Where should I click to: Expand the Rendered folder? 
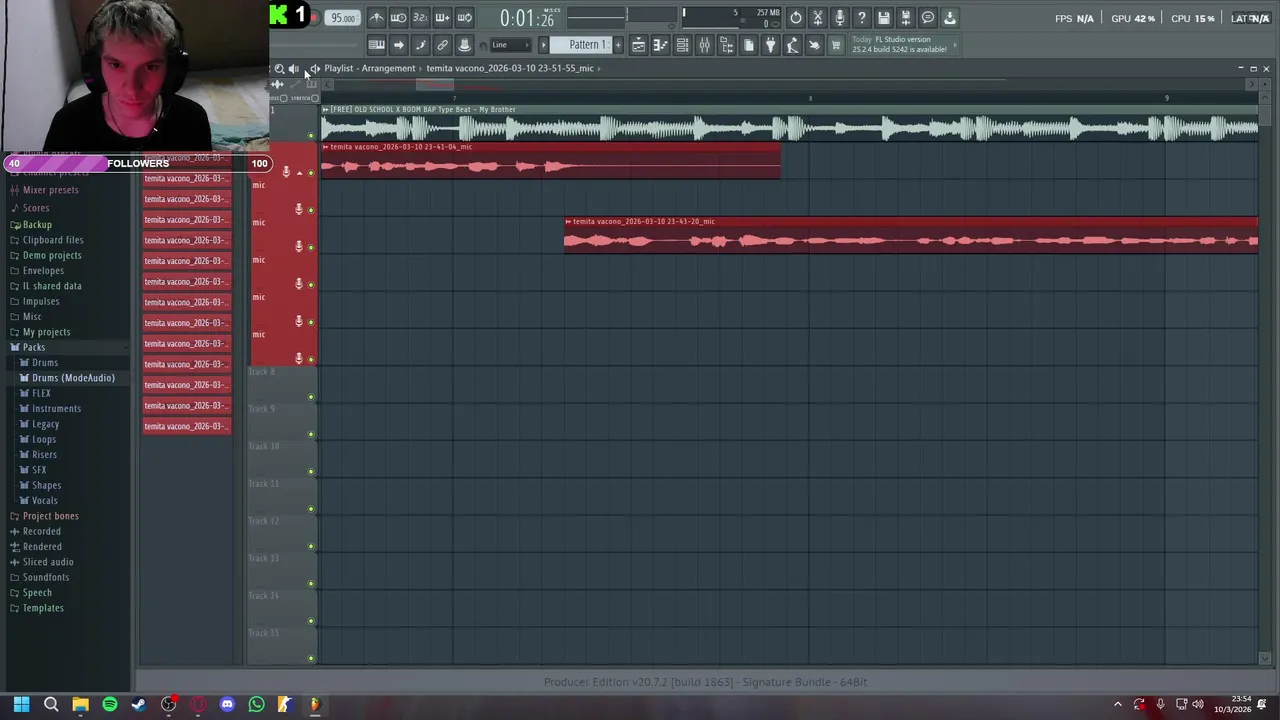point(42,546)
